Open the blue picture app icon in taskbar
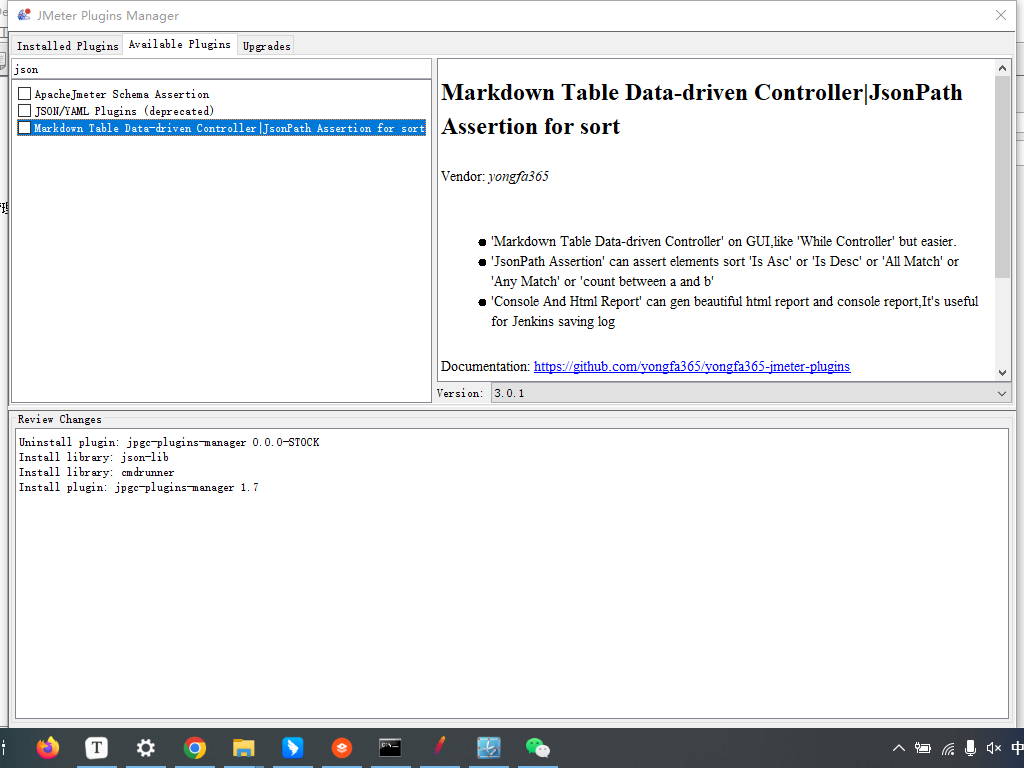The image size is (1024, 768). click(488, 748)
